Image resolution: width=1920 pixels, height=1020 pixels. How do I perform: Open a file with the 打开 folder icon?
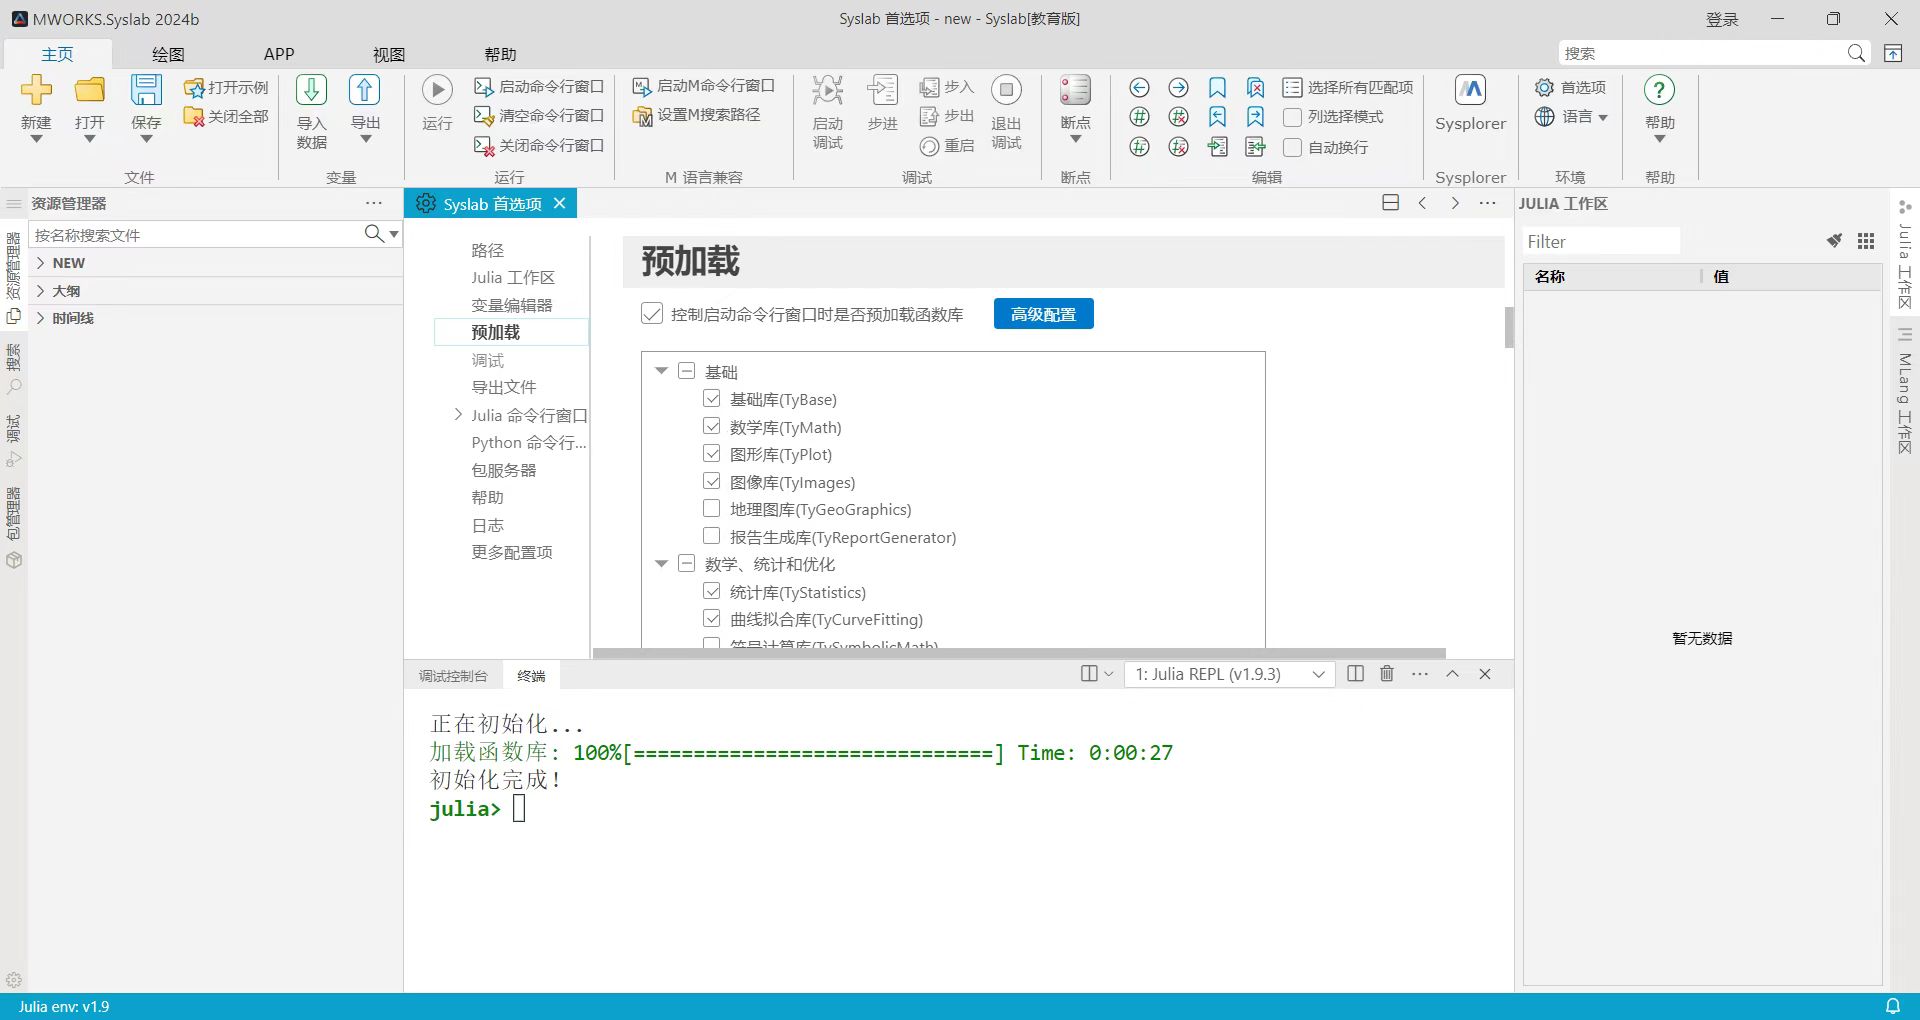[90, 90]
